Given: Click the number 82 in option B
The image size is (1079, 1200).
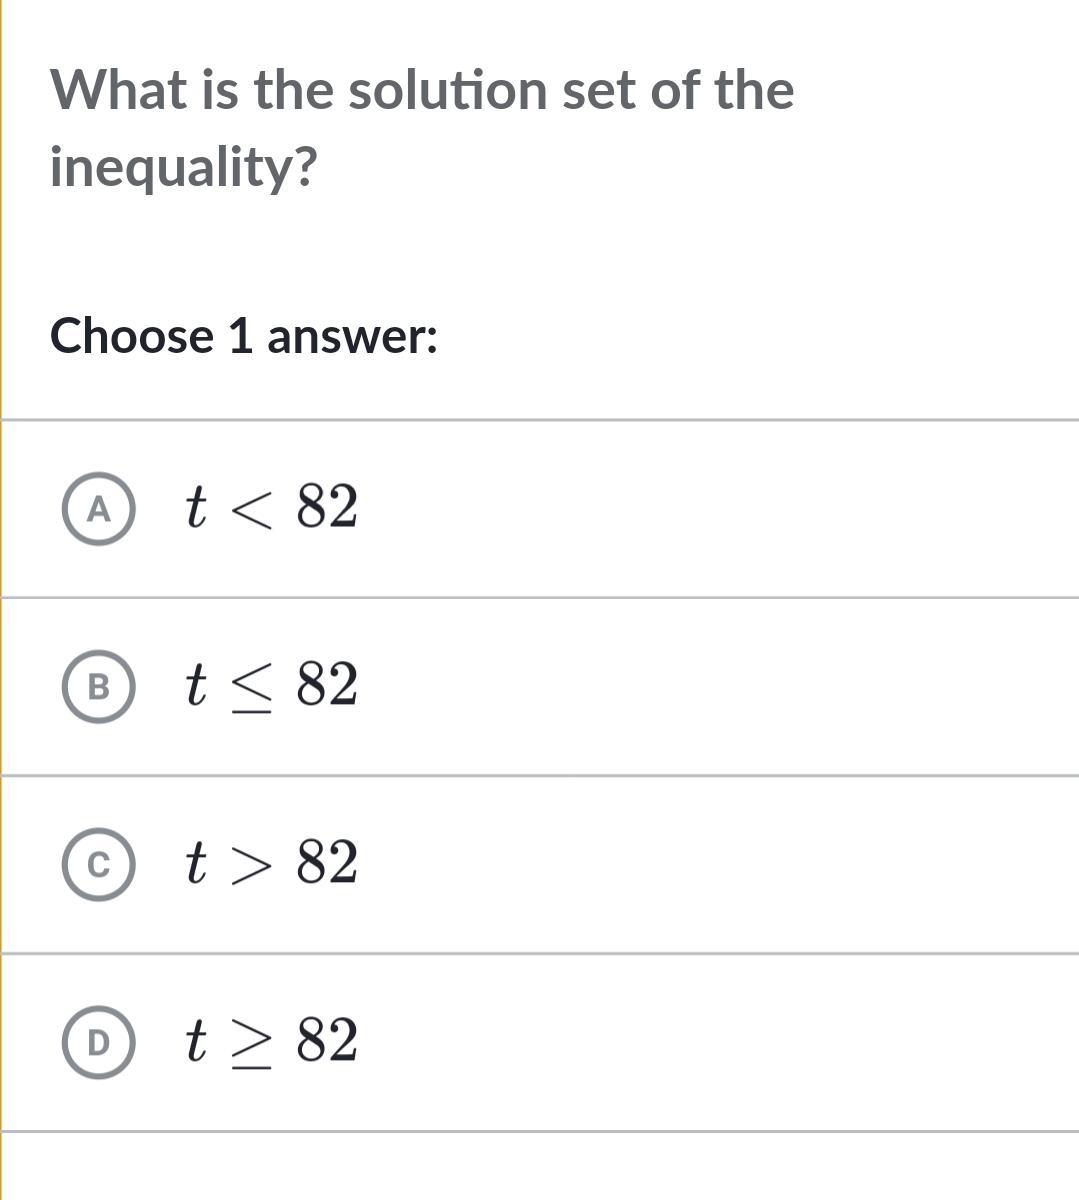Looking at the screenshot, I should (x=327, y=685).
